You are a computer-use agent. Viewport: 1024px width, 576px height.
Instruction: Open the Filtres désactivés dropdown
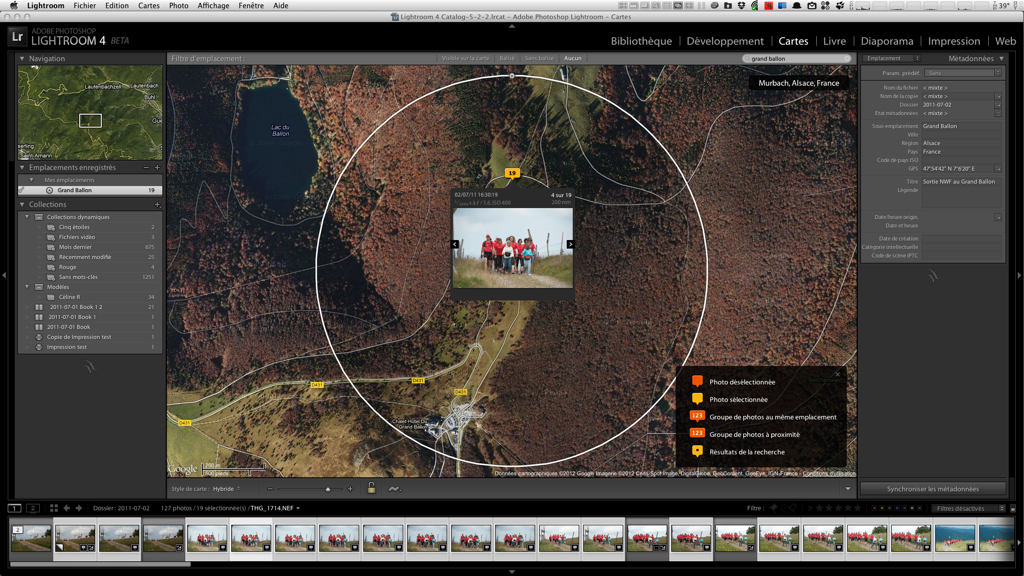click(x=969, y=508)
